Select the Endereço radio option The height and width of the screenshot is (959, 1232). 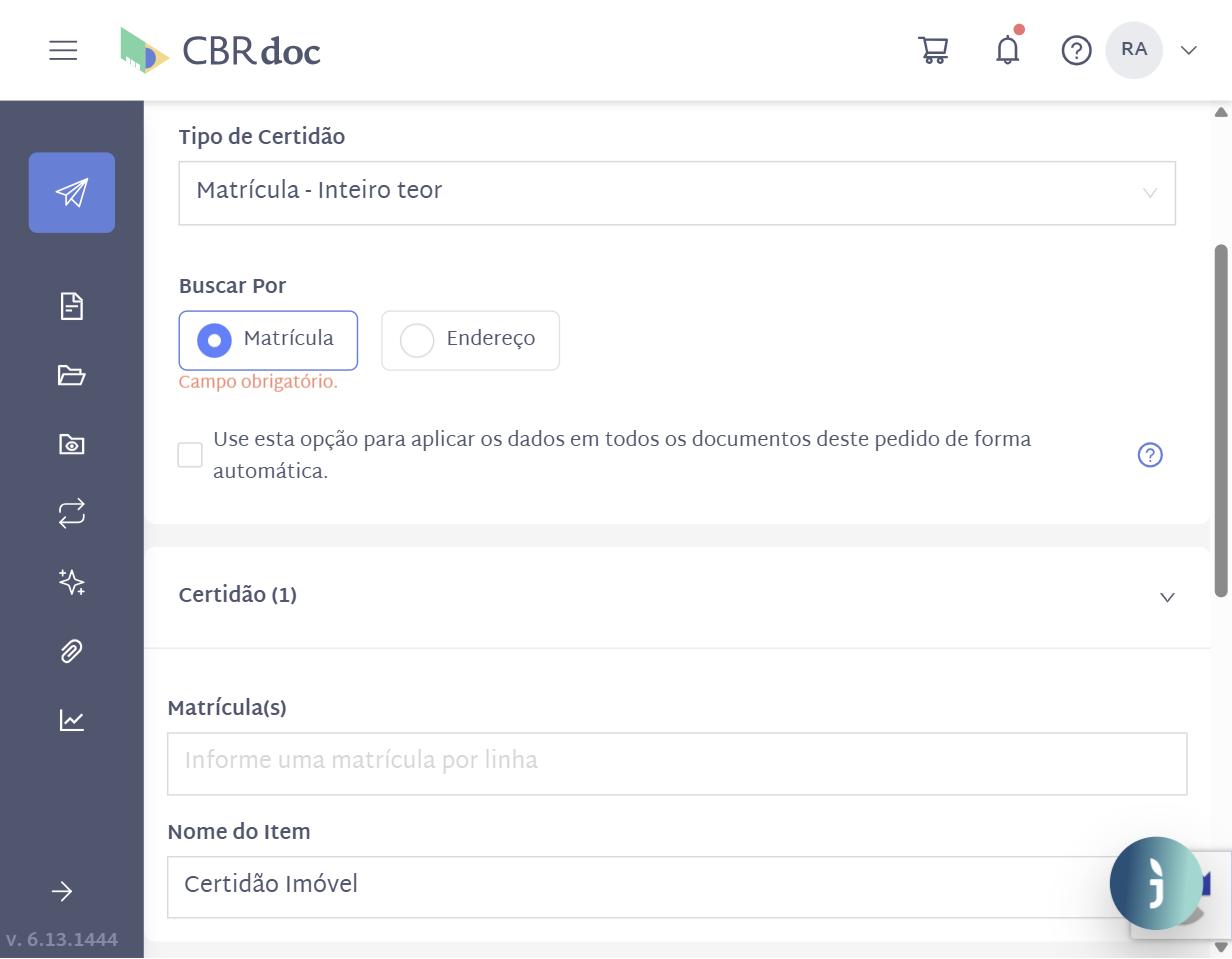pyautogui.click(x=470, y=340)
